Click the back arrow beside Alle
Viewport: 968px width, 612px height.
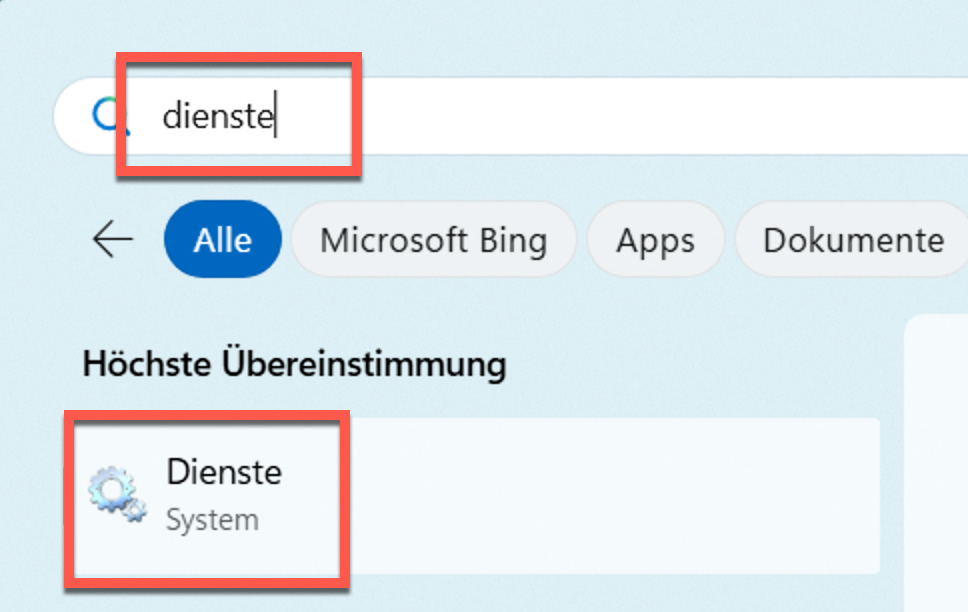tap(112, 240)
